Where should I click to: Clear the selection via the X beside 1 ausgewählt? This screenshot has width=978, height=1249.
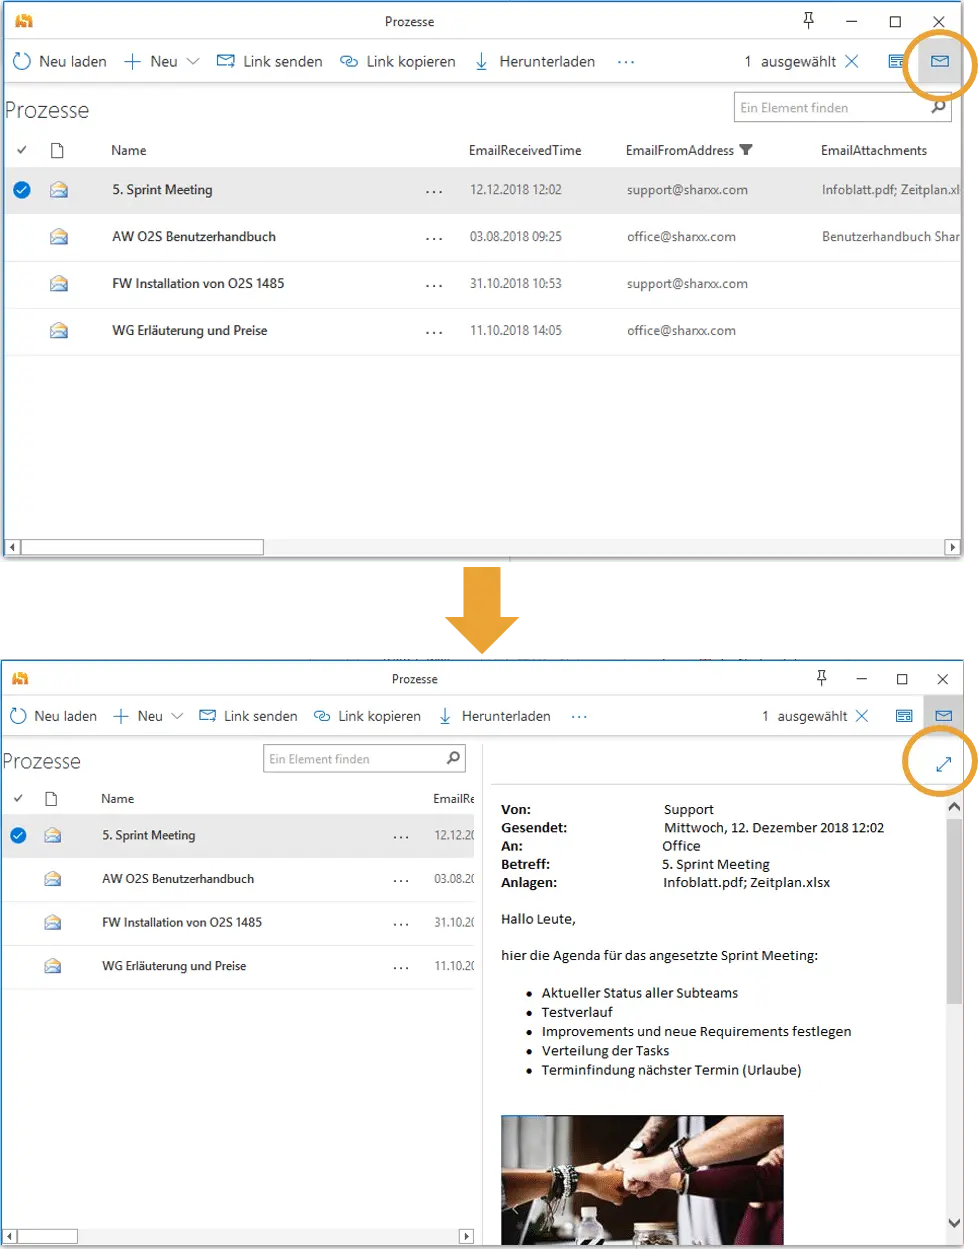851,61
